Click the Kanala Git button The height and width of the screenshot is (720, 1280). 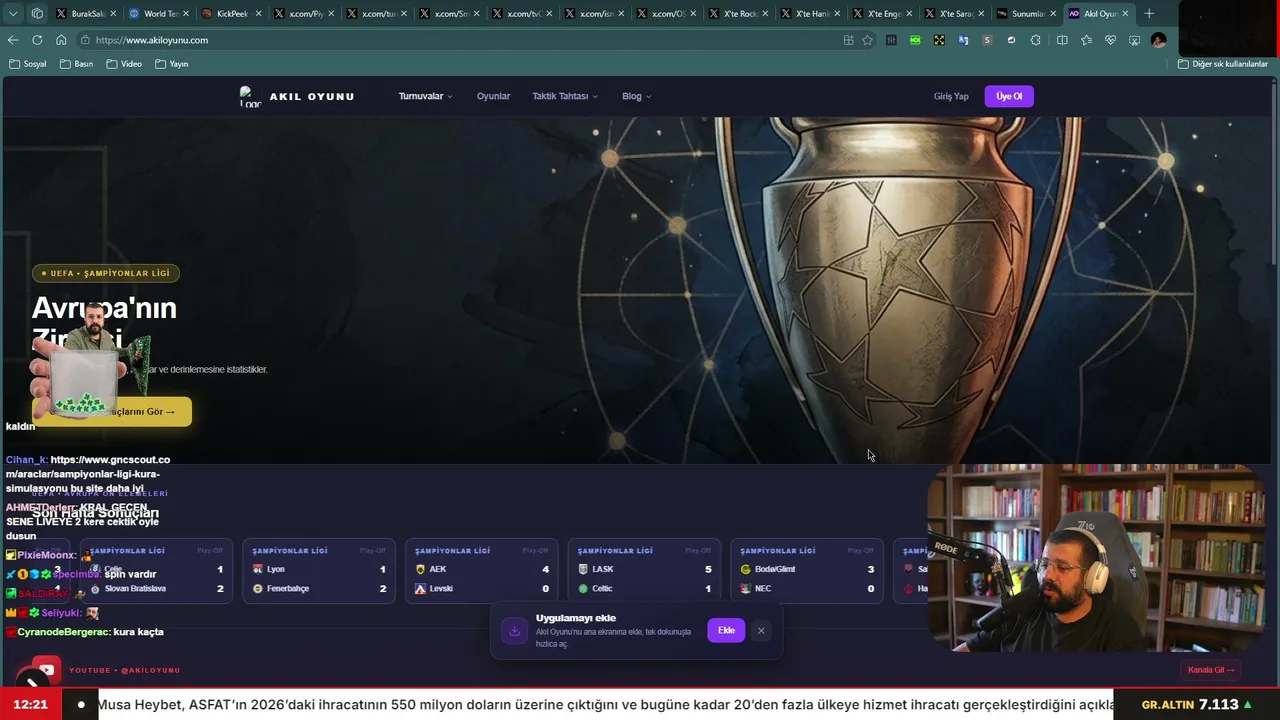click(x=1211, y=670)
